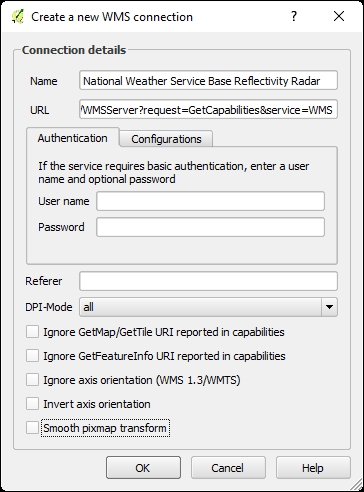
Task: Switch to the Configurations tab
Action: click(x=166, y=139)
